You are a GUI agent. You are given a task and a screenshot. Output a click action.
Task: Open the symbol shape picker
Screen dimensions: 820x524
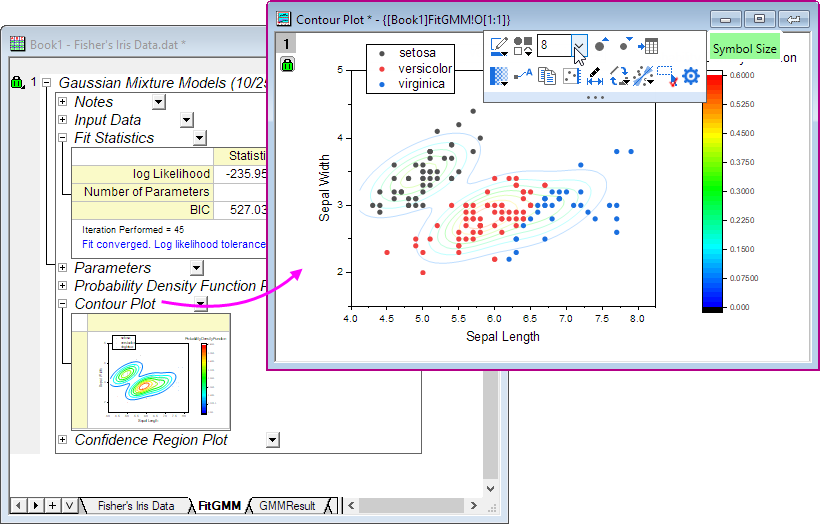click(523, 46)
